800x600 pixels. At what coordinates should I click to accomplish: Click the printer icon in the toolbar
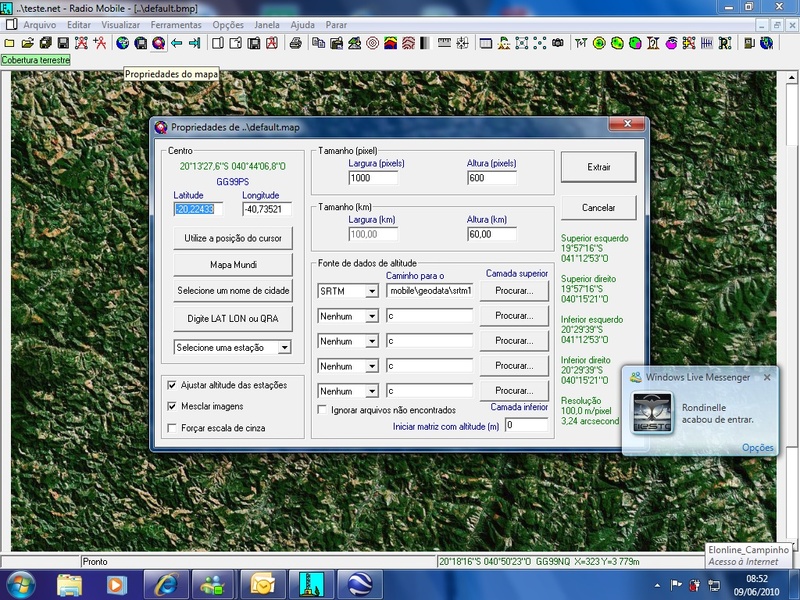pyautogui.click(x=295, y=43)
